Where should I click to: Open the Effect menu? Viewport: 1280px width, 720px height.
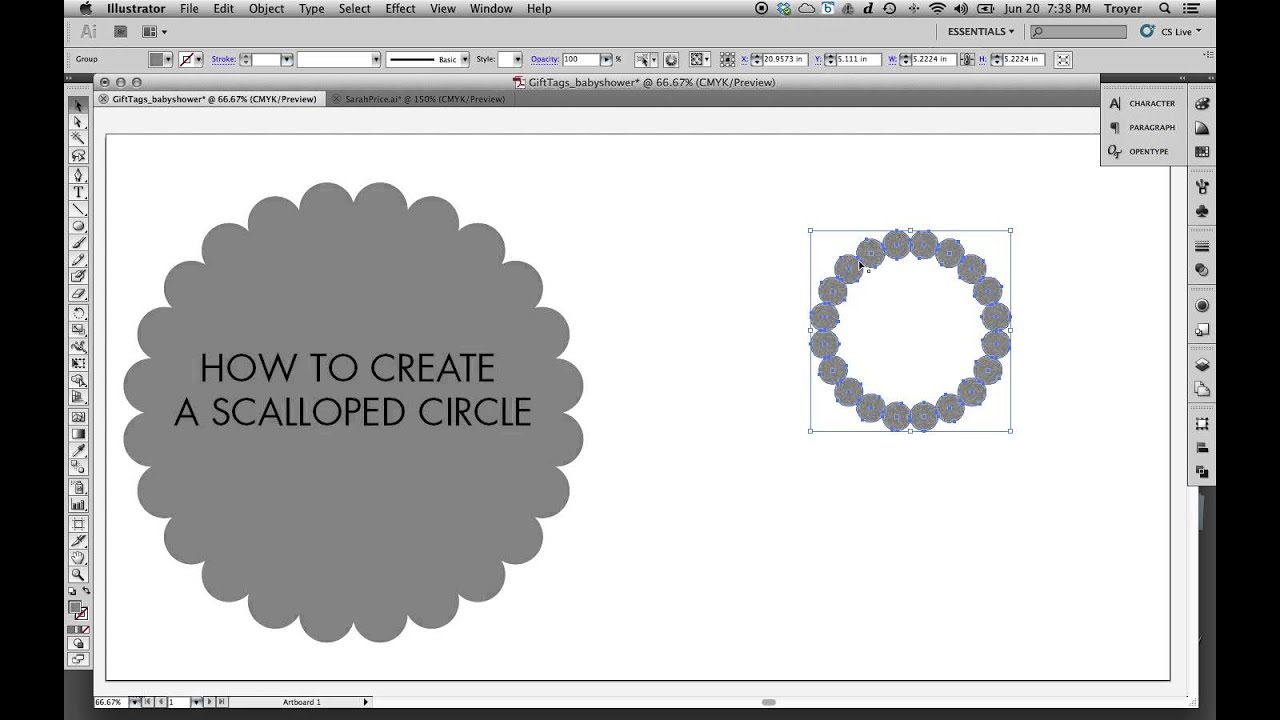pos(399,8)
